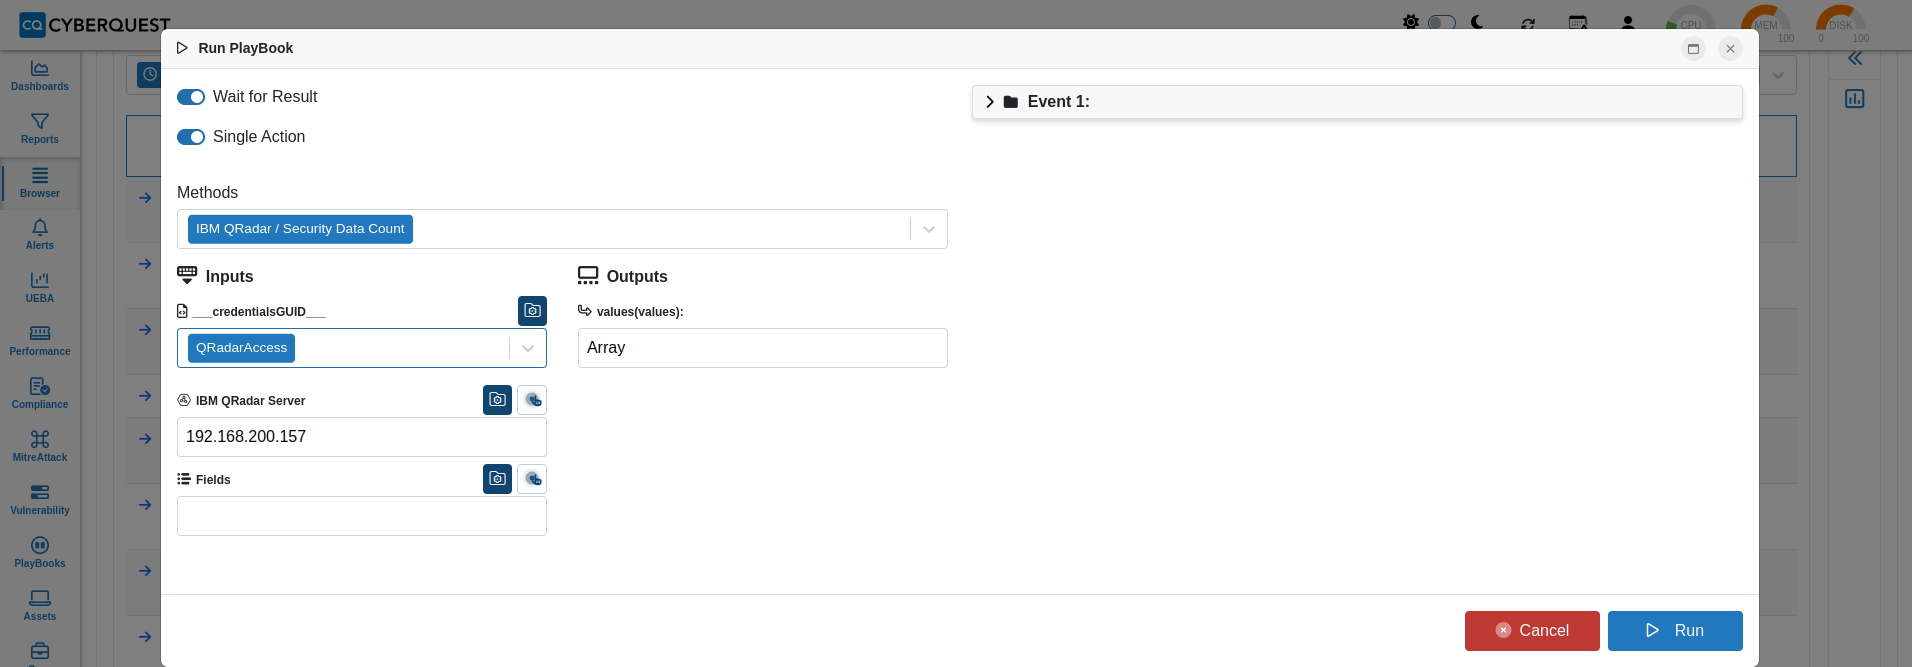
Task: Open the Methods dropdown arrow
Action: coord(929,229)
